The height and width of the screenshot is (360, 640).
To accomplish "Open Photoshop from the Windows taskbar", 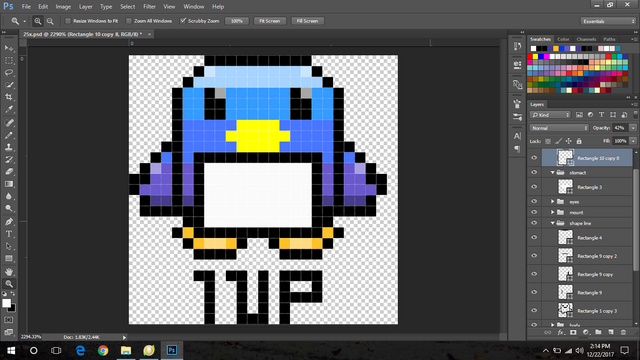I will [172, 350].
